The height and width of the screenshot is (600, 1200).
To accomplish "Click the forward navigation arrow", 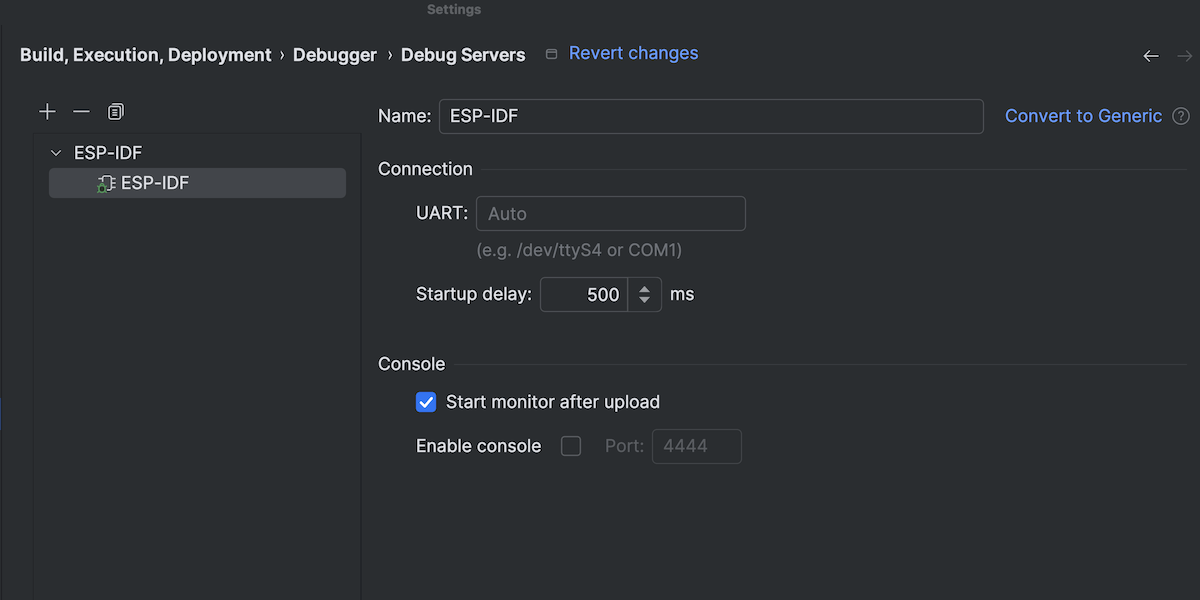I will [x=1185, y=56].
